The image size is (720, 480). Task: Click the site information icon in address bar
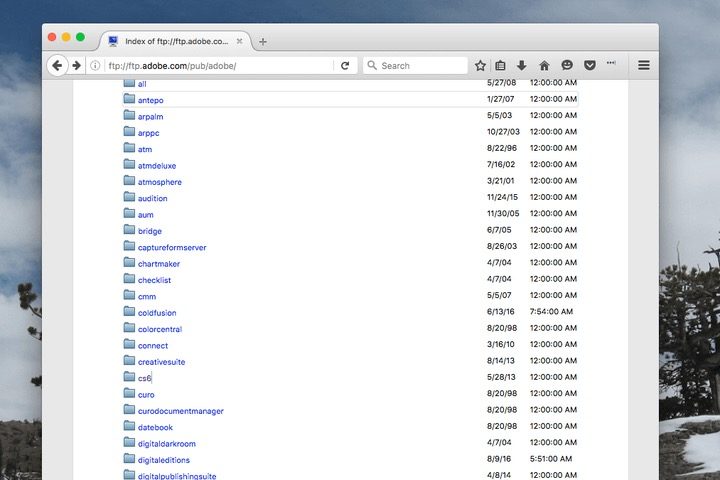tap(96, 65)
